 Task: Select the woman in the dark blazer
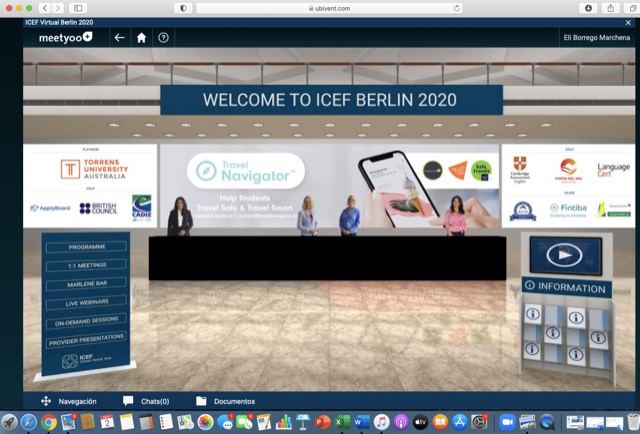pos(180,216)
